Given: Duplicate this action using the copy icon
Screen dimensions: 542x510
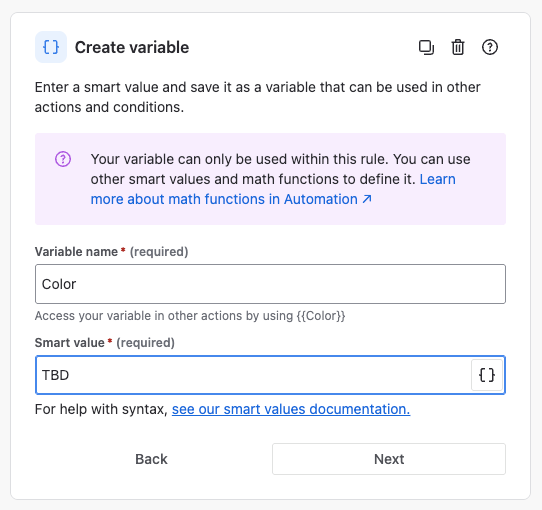Looking at the screenshot, I should 426,47.
